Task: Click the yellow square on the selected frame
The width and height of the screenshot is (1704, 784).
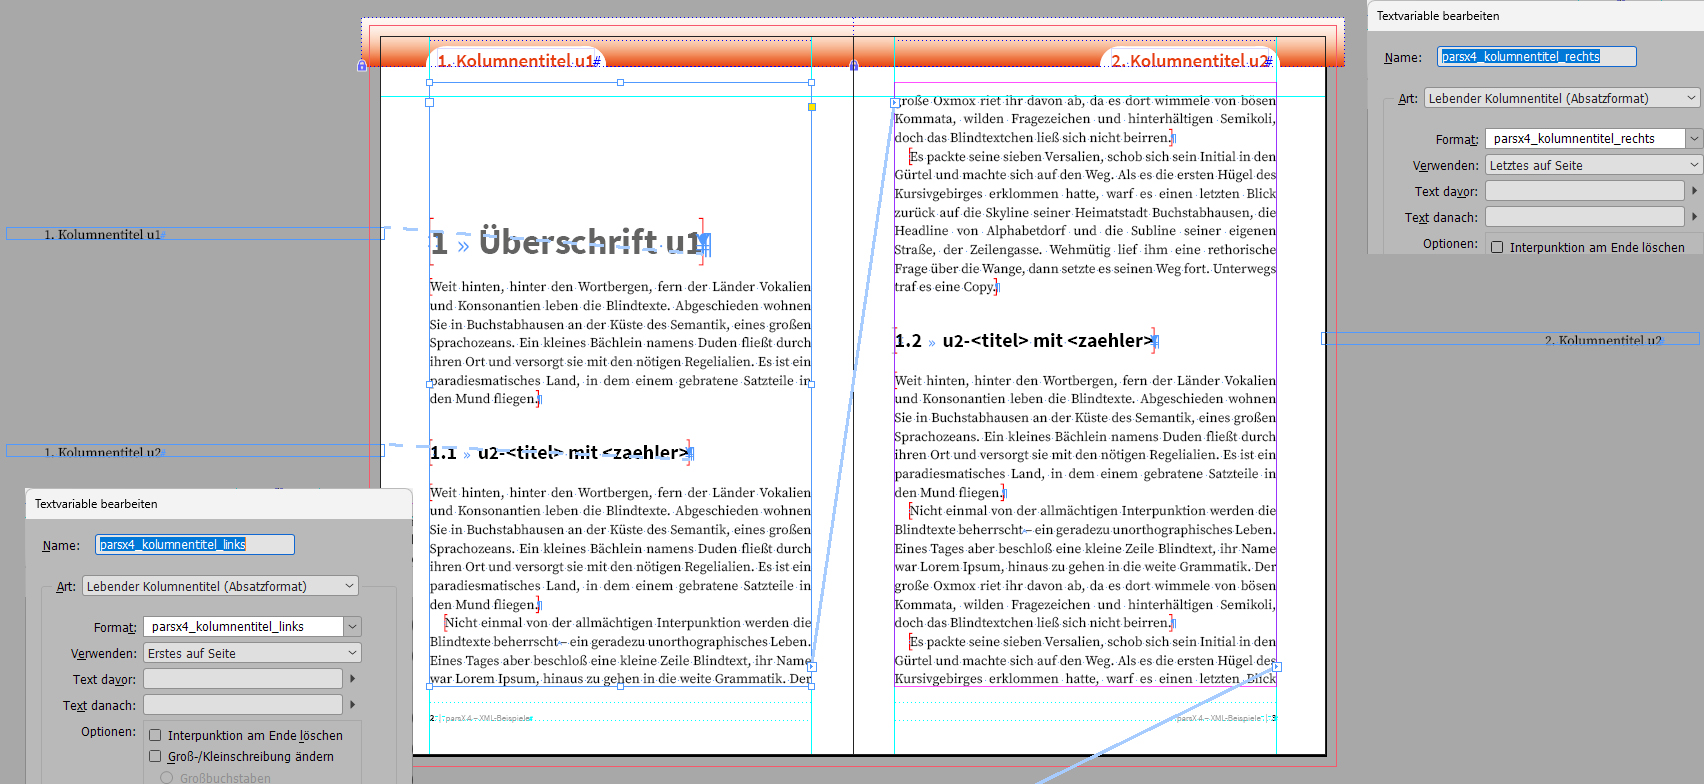Action: tap(812, 107)
